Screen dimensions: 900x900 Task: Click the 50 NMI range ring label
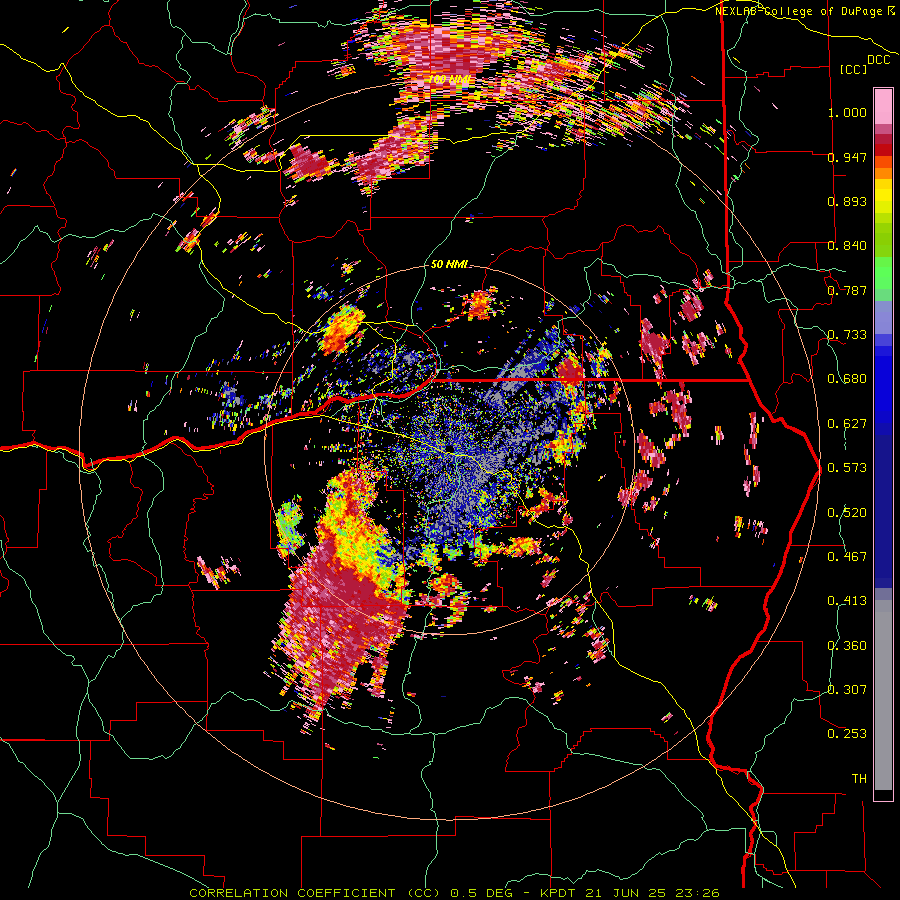point(449,265)
